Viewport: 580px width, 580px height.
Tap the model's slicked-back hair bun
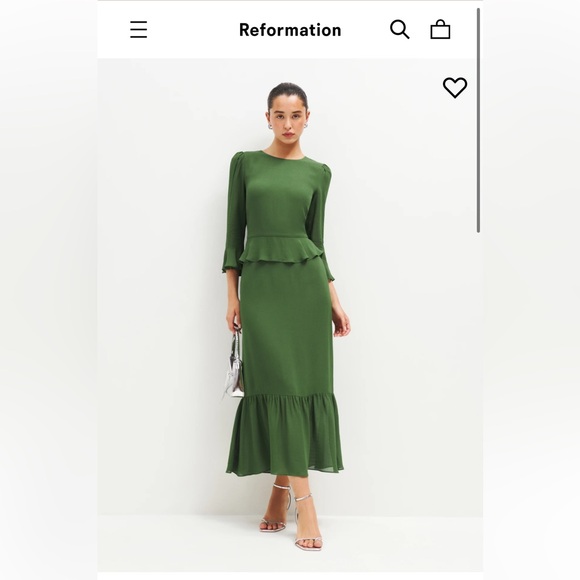point(287,92)
